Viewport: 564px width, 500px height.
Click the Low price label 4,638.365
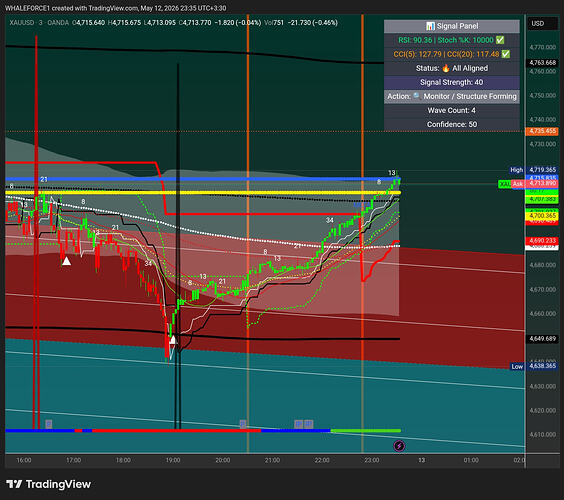(x=542, y=366)
